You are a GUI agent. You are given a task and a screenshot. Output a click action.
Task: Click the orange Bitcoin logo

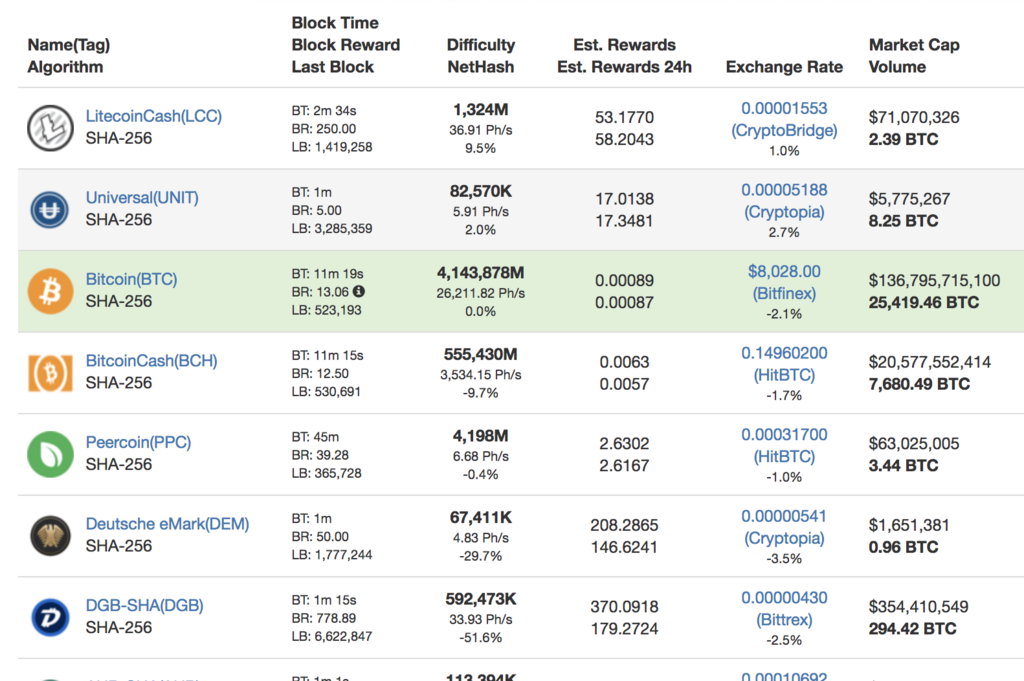50,291
